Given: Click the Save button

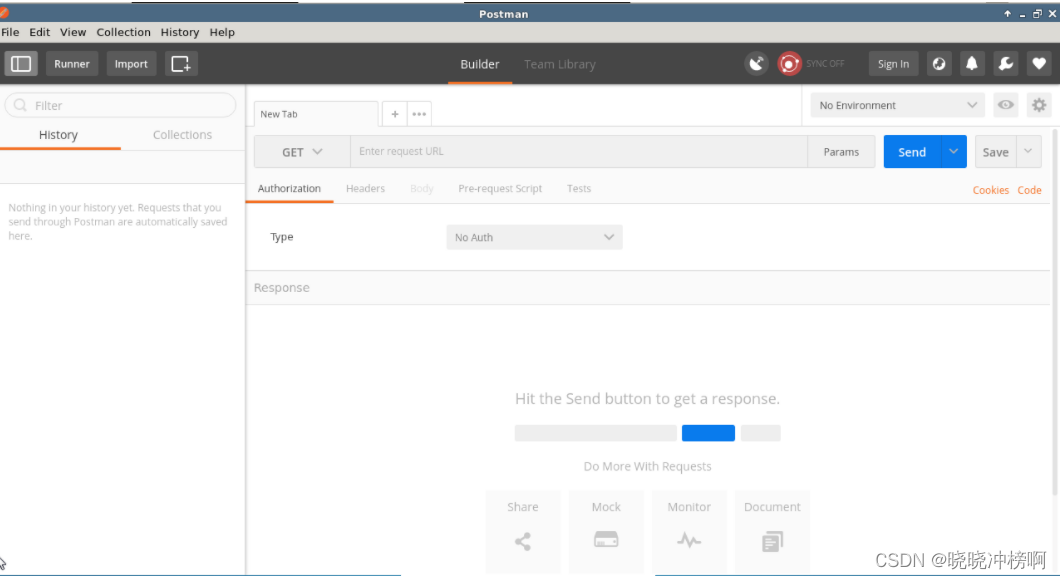Looking at the screenshot, I should (996, 152).
